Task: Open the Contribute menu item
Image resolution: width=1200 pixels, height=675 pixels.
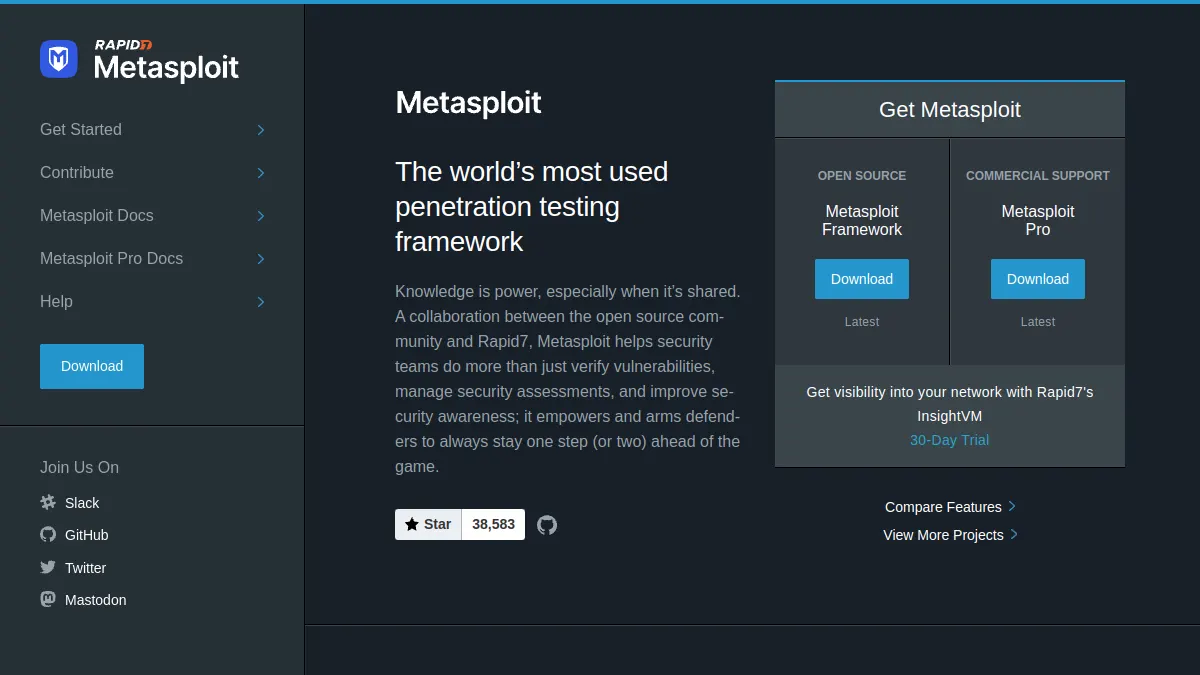Action: click(77, 172)
